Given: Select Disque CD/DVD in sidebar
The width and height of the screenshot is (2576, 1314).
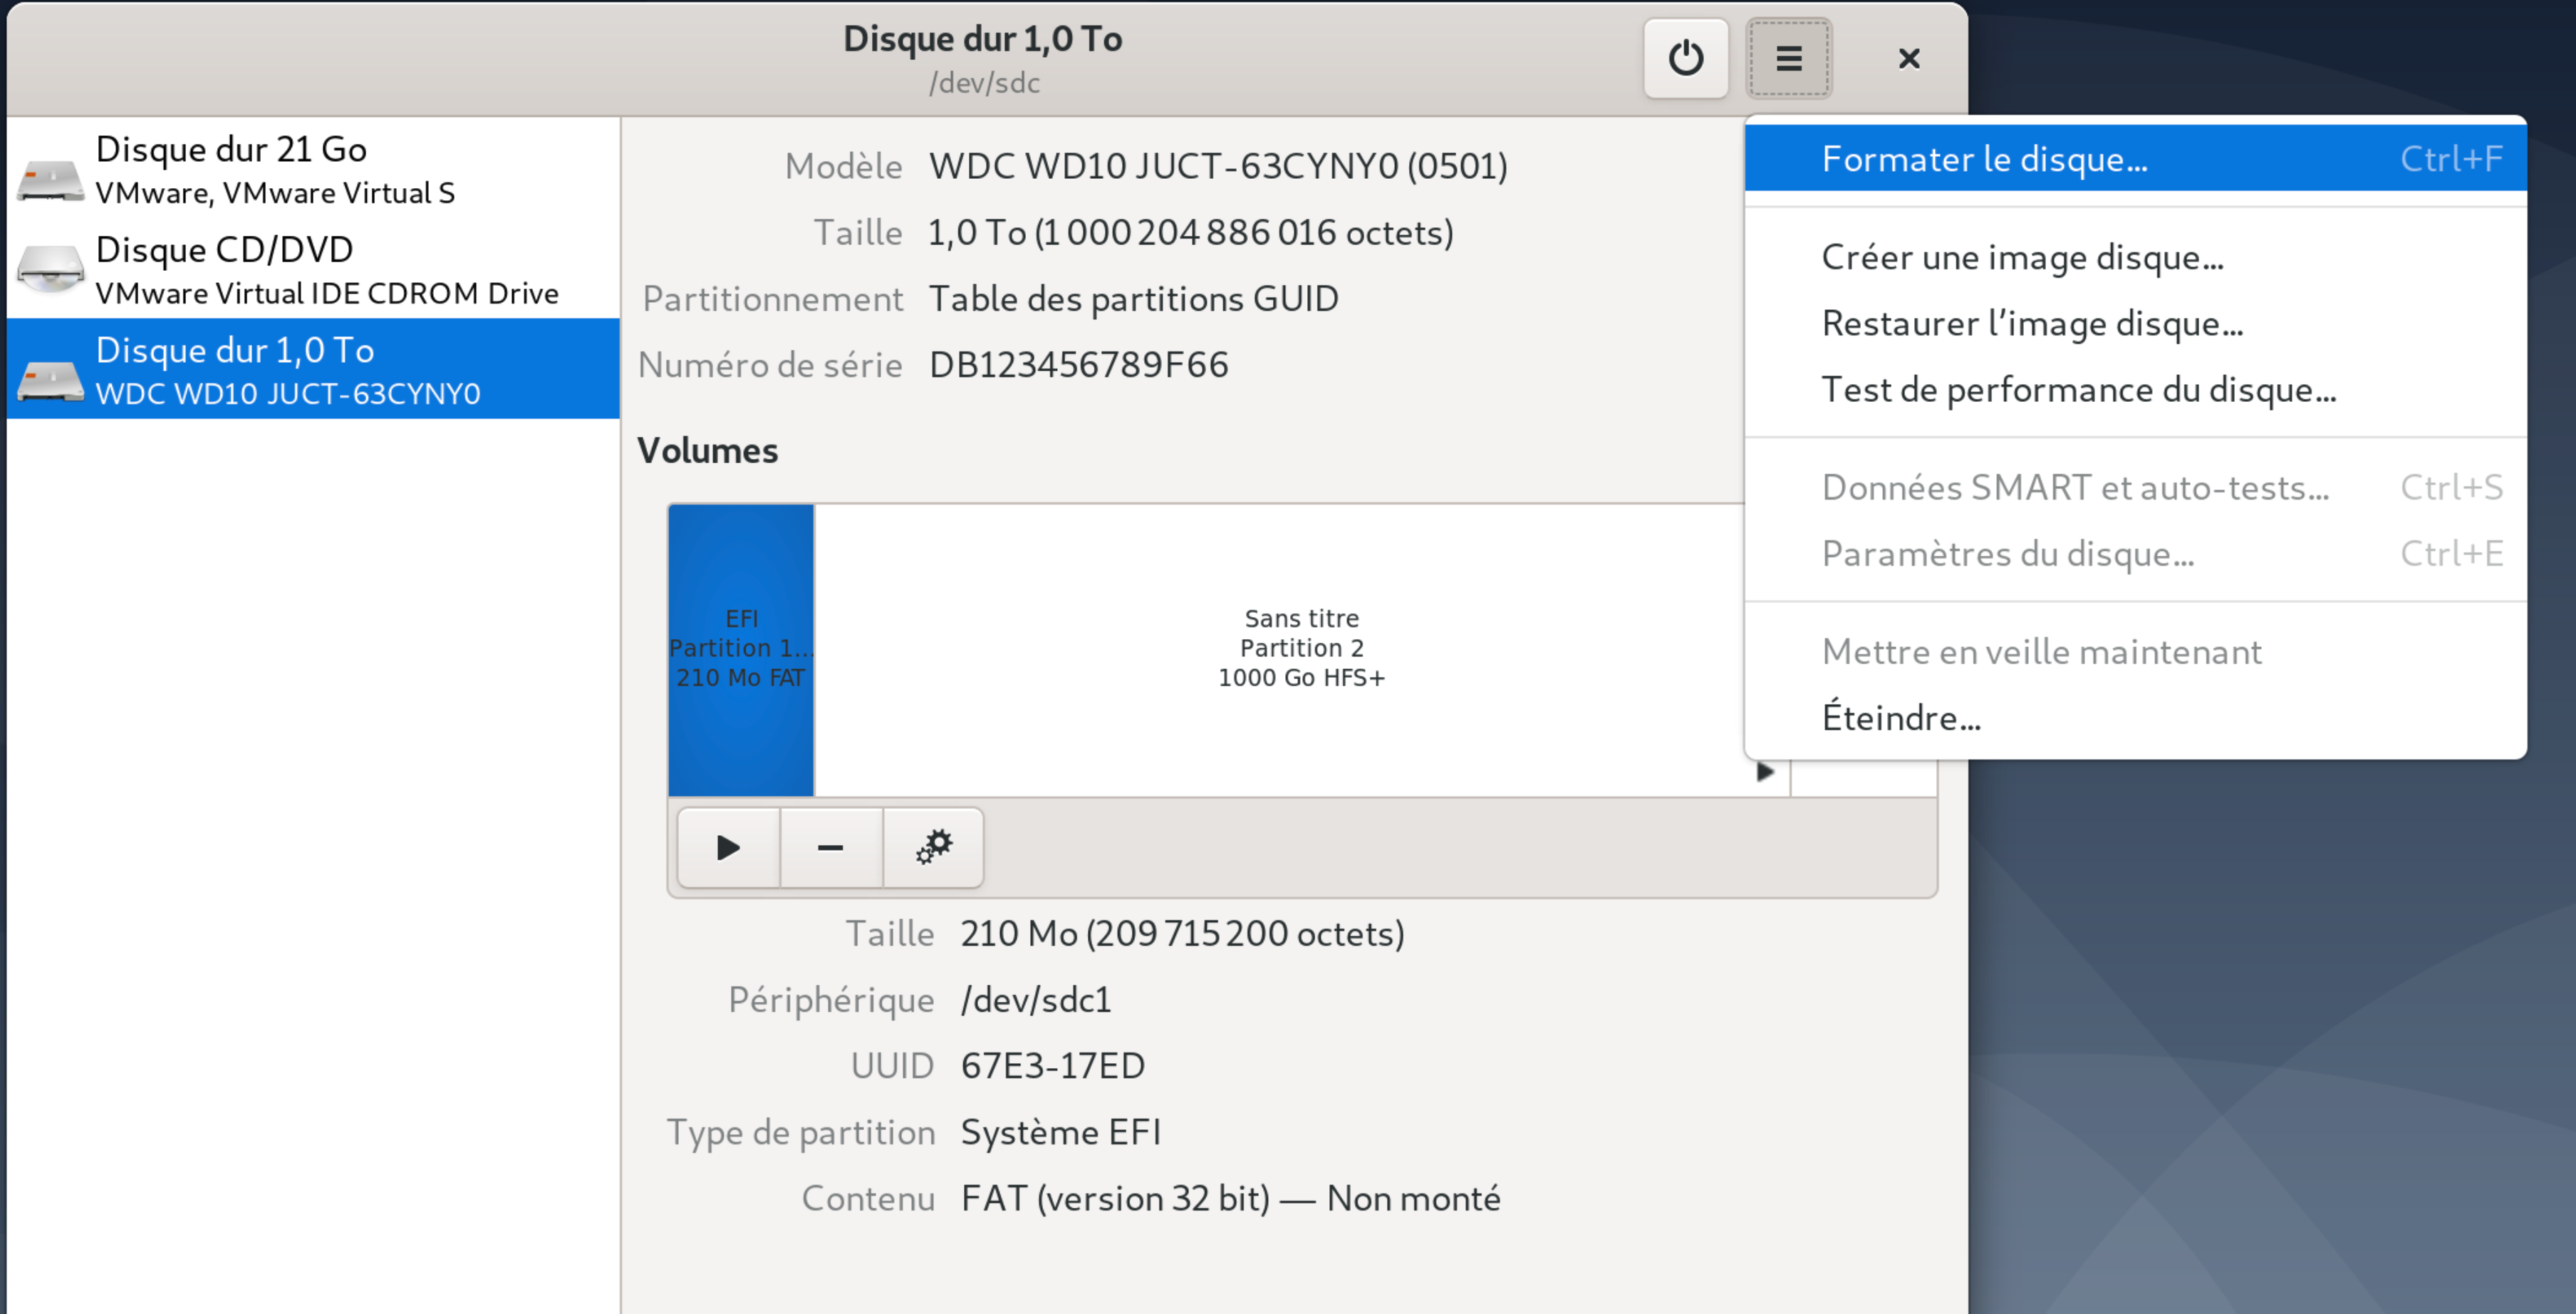Looking at the screenshot, I should pyautogui.click(x=313, y=268).
